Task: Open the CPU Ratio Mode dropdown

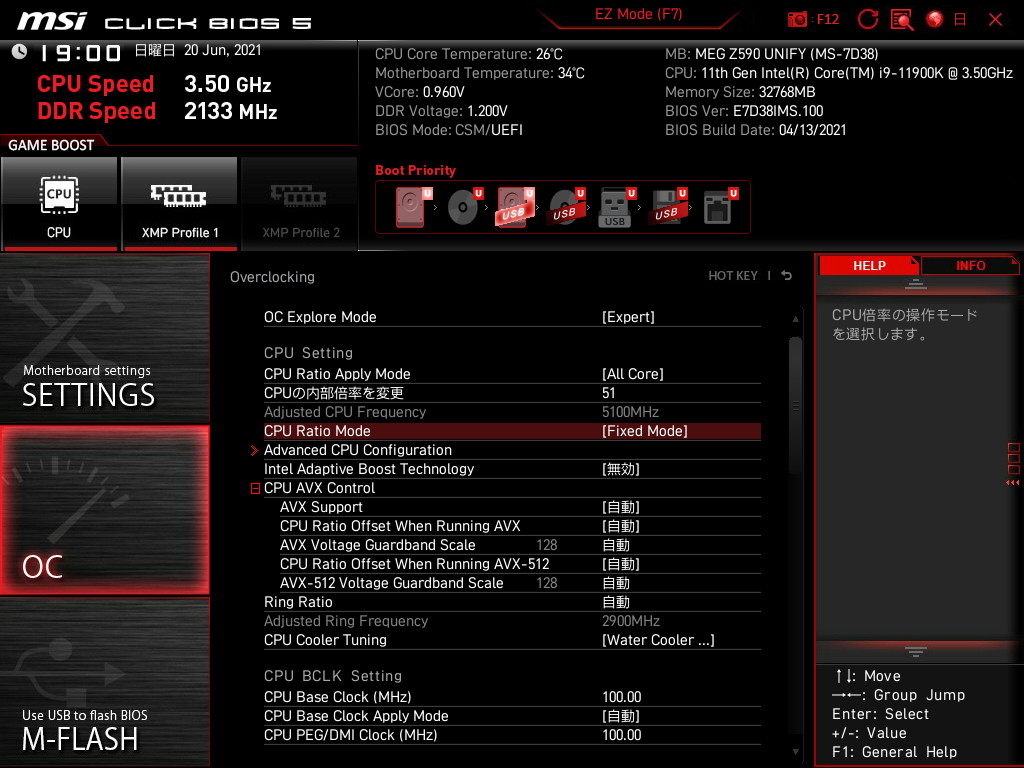Action: click(644, 431)
